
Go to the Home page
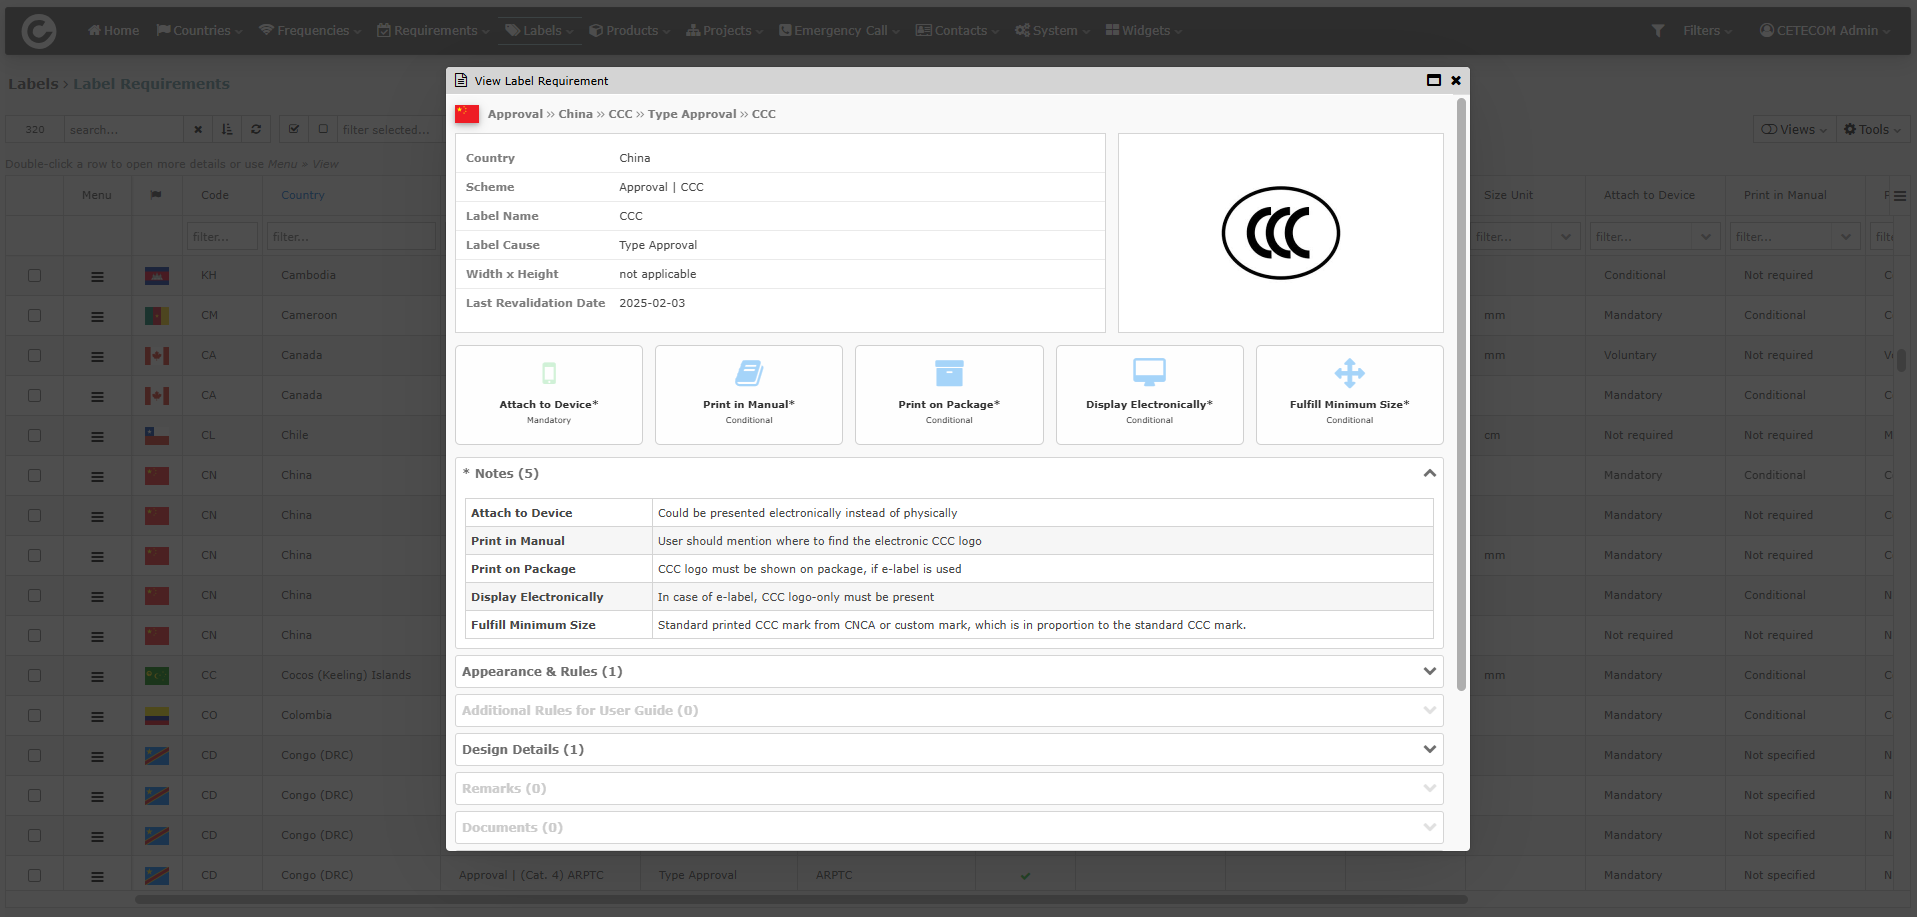tap(113, 31)
